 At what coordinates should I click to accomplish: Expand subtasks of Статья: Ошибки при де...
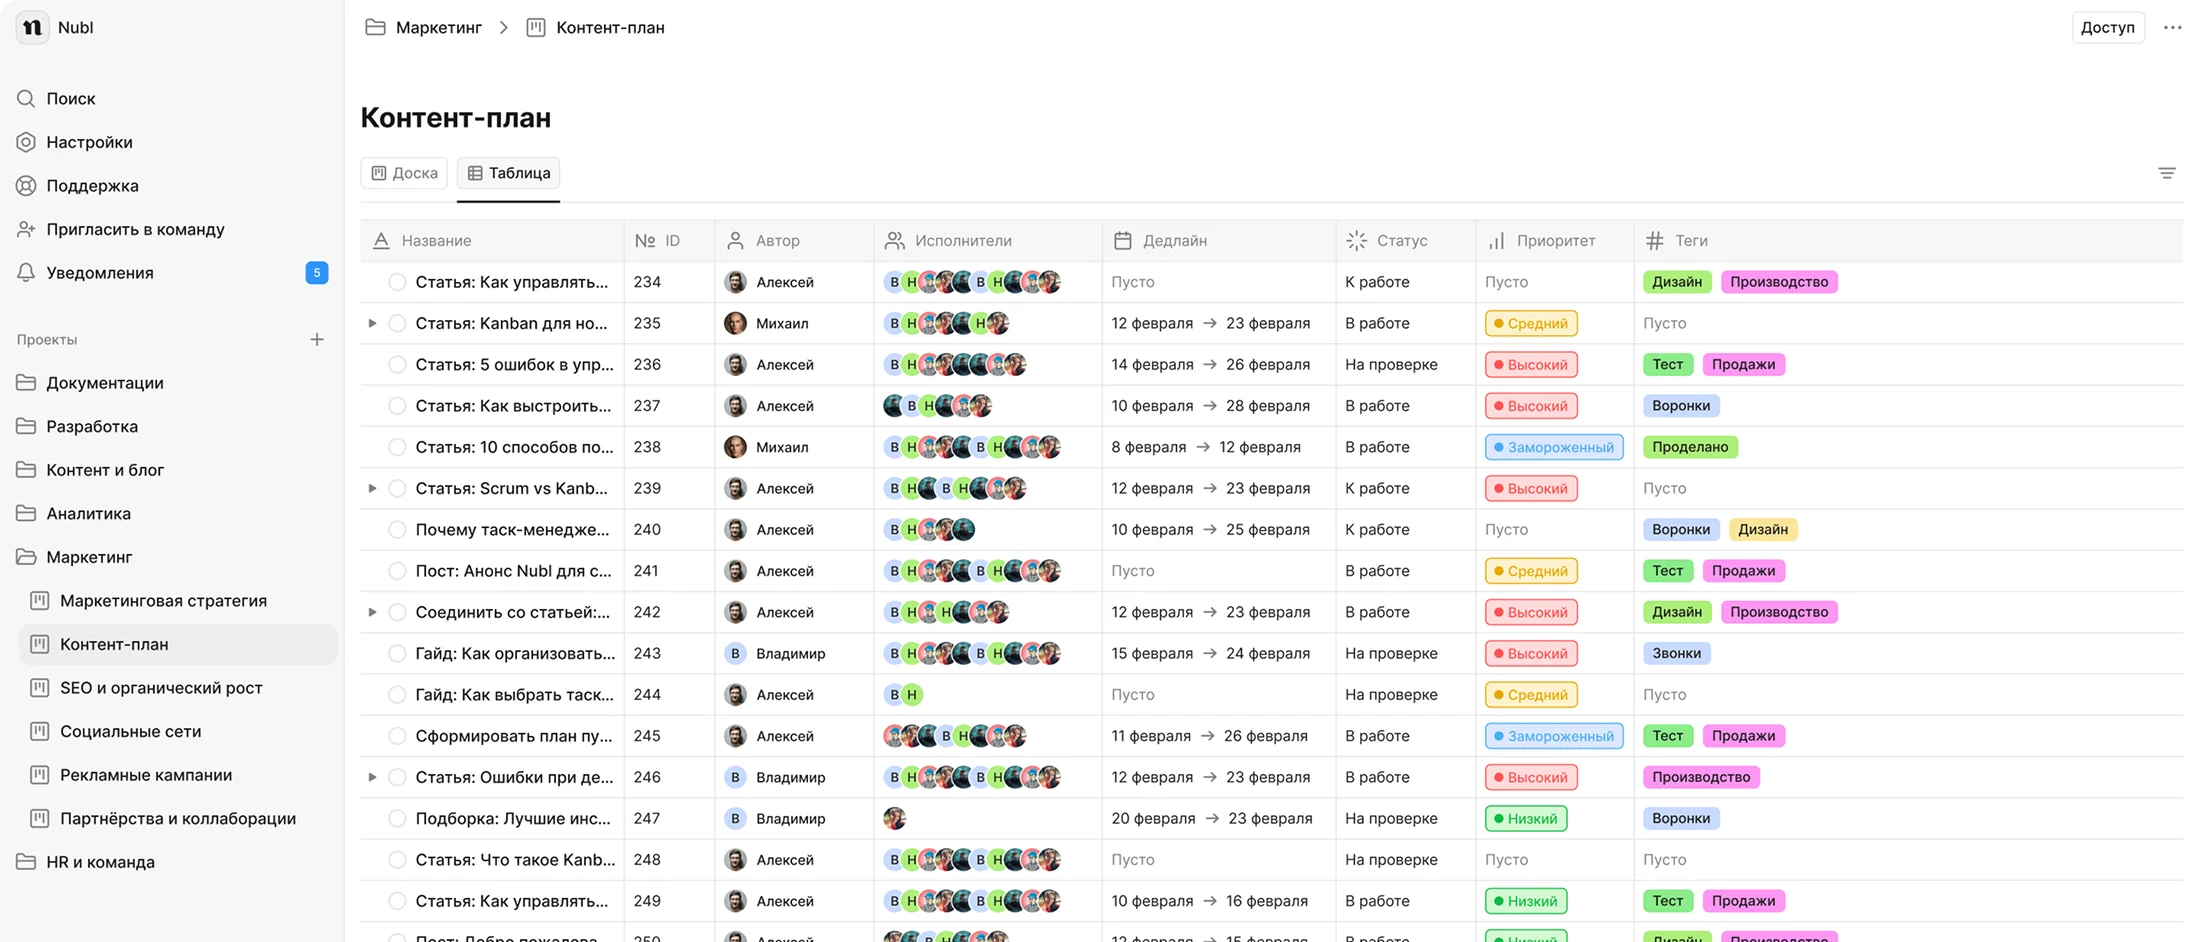pyautogui.click(x=372, y=777)
